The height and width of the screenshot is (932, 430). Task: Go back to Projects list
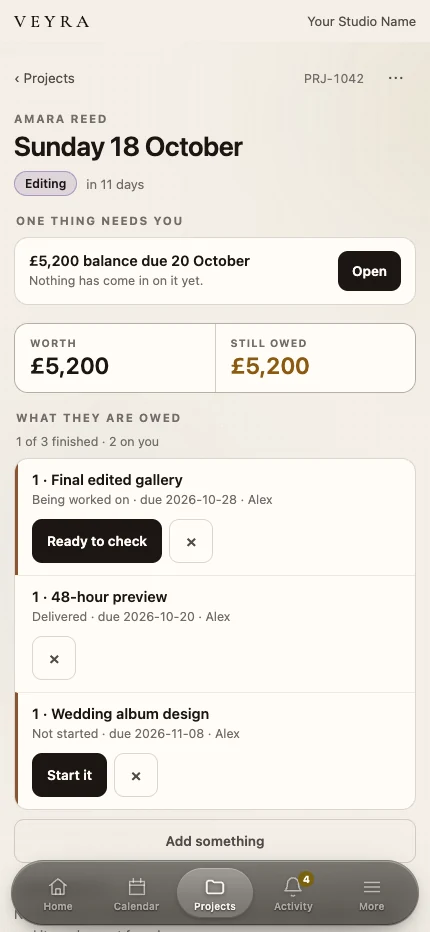coord(45,78)
